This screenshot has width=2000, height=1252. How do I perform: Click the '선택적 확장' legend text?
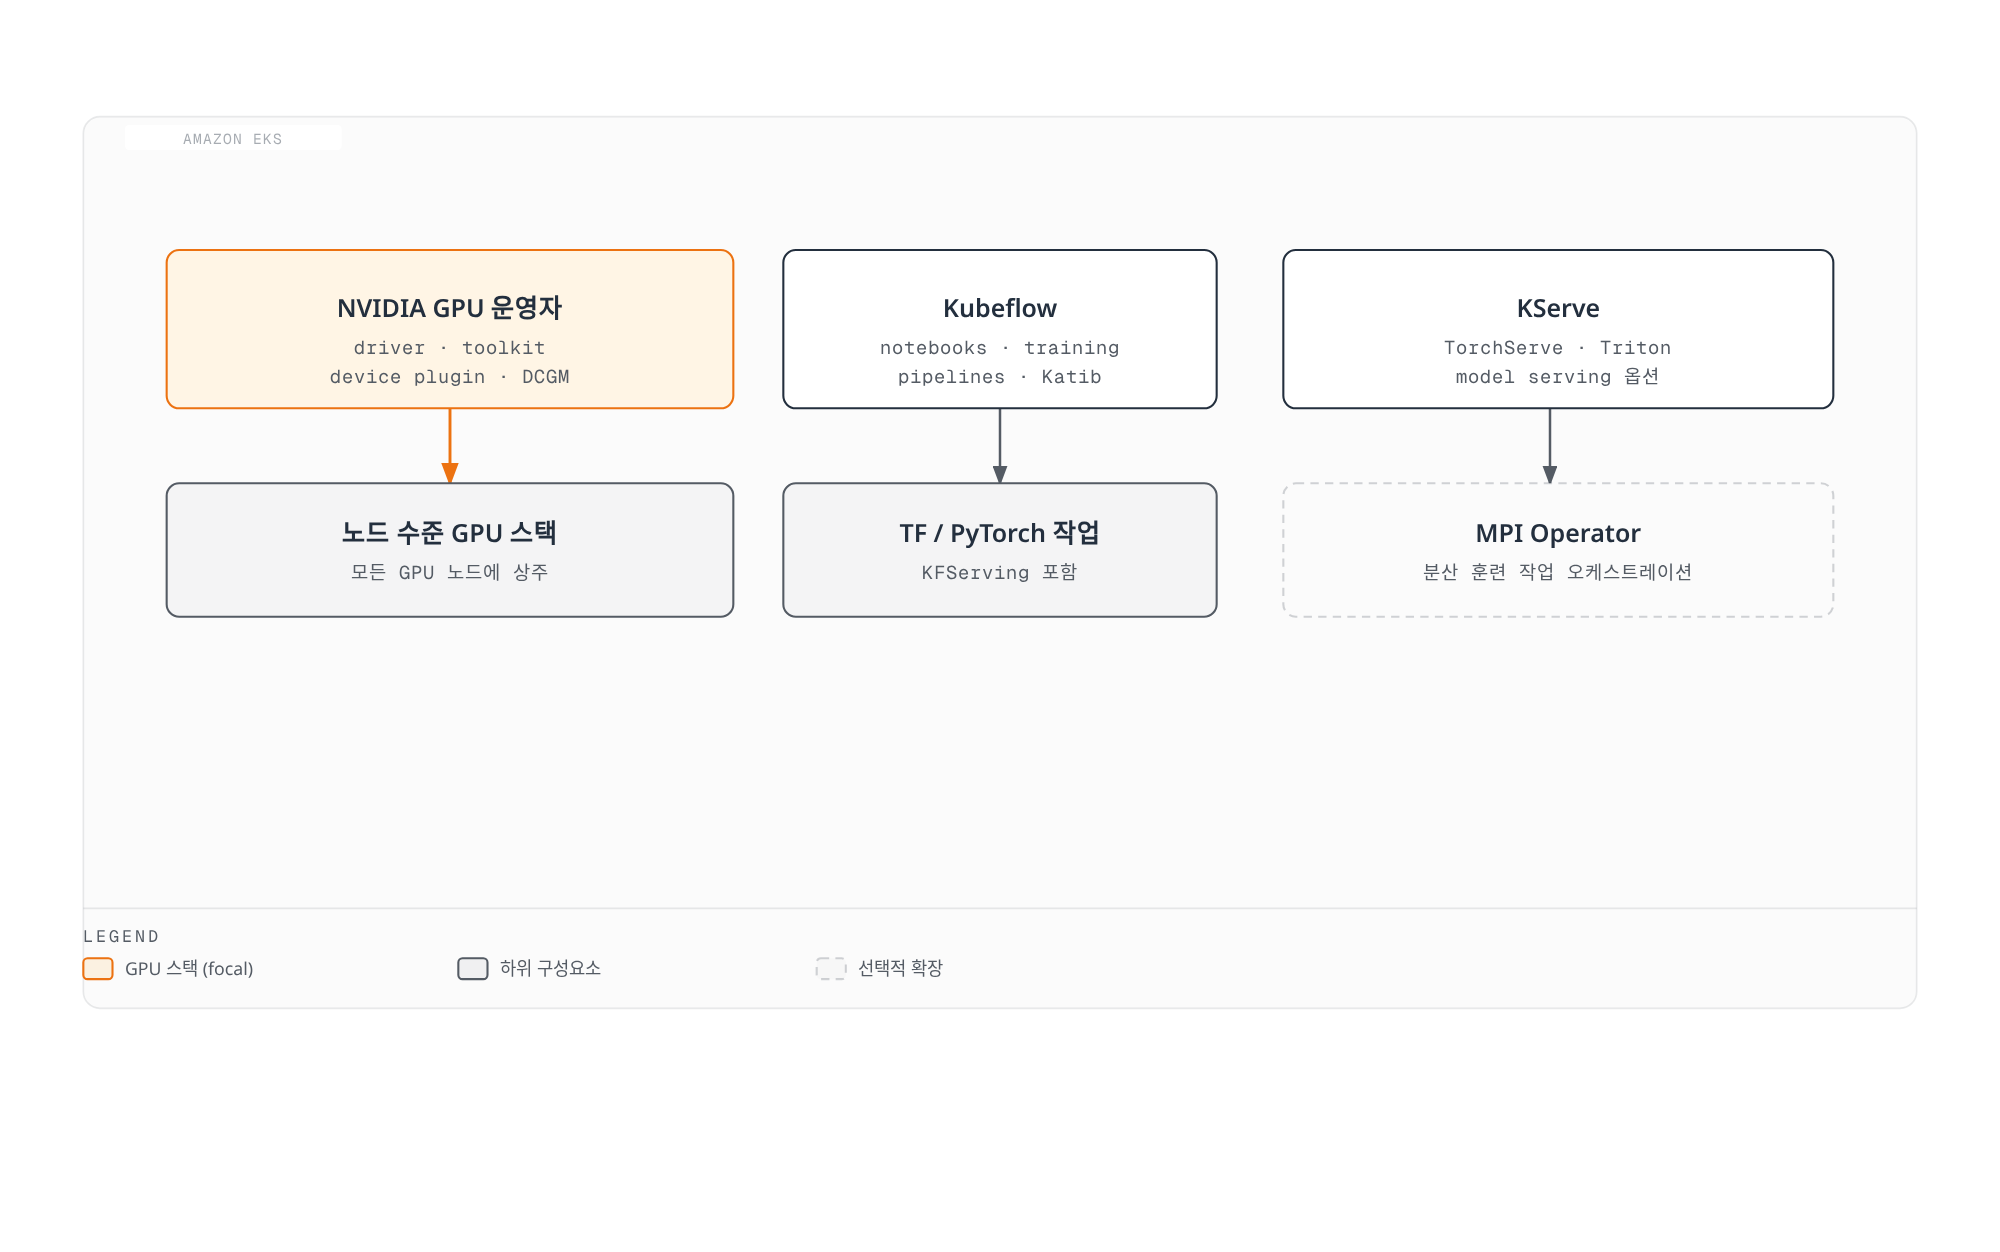coord(900,968)
